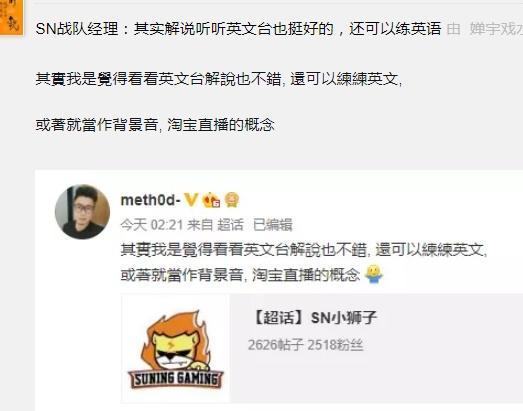Open the Suning Gaming lion logo
Image resolution: width=523 pixels, height=411 pixels.
pos(176,348)
